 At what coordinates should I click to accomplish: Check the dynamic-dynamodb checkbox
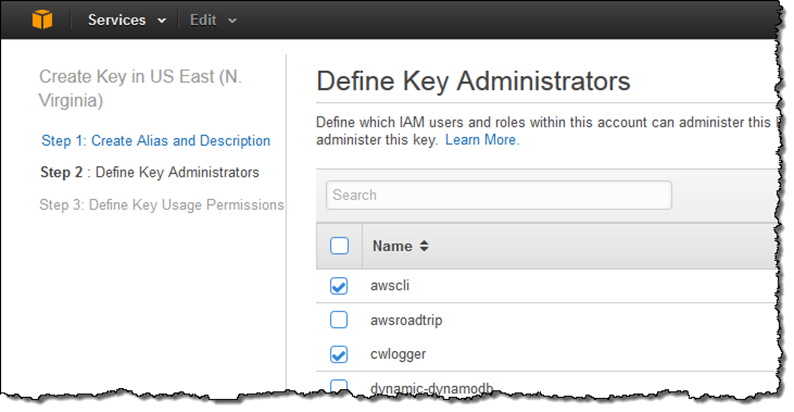pos(339,386)
